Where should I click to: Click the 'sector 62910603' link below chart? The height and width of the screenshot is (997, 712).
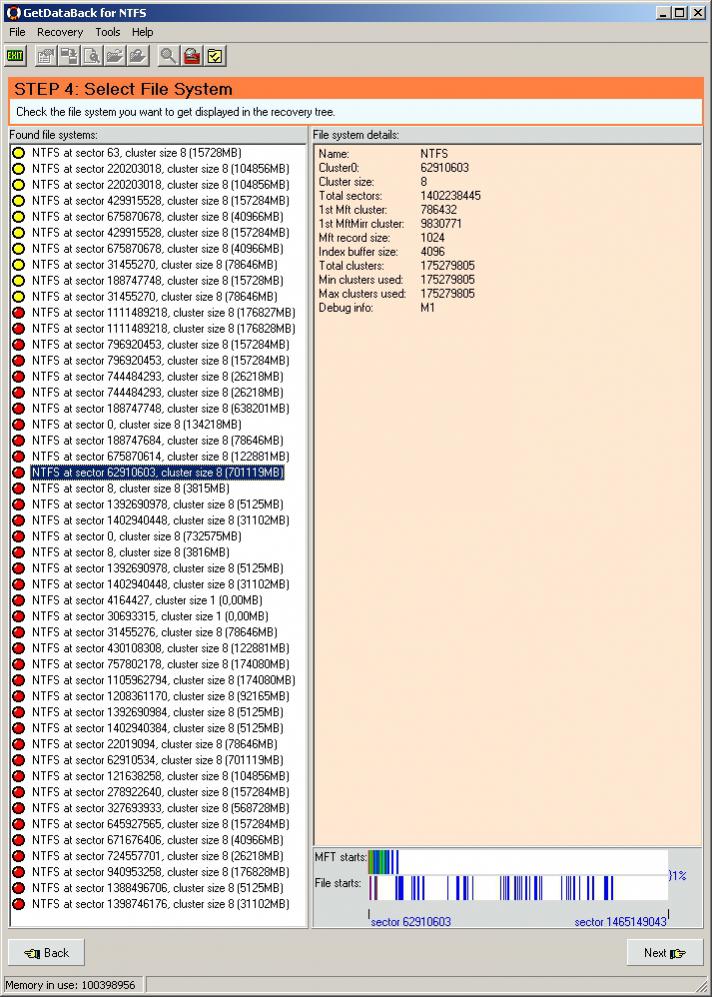click(x=411, y=922)
